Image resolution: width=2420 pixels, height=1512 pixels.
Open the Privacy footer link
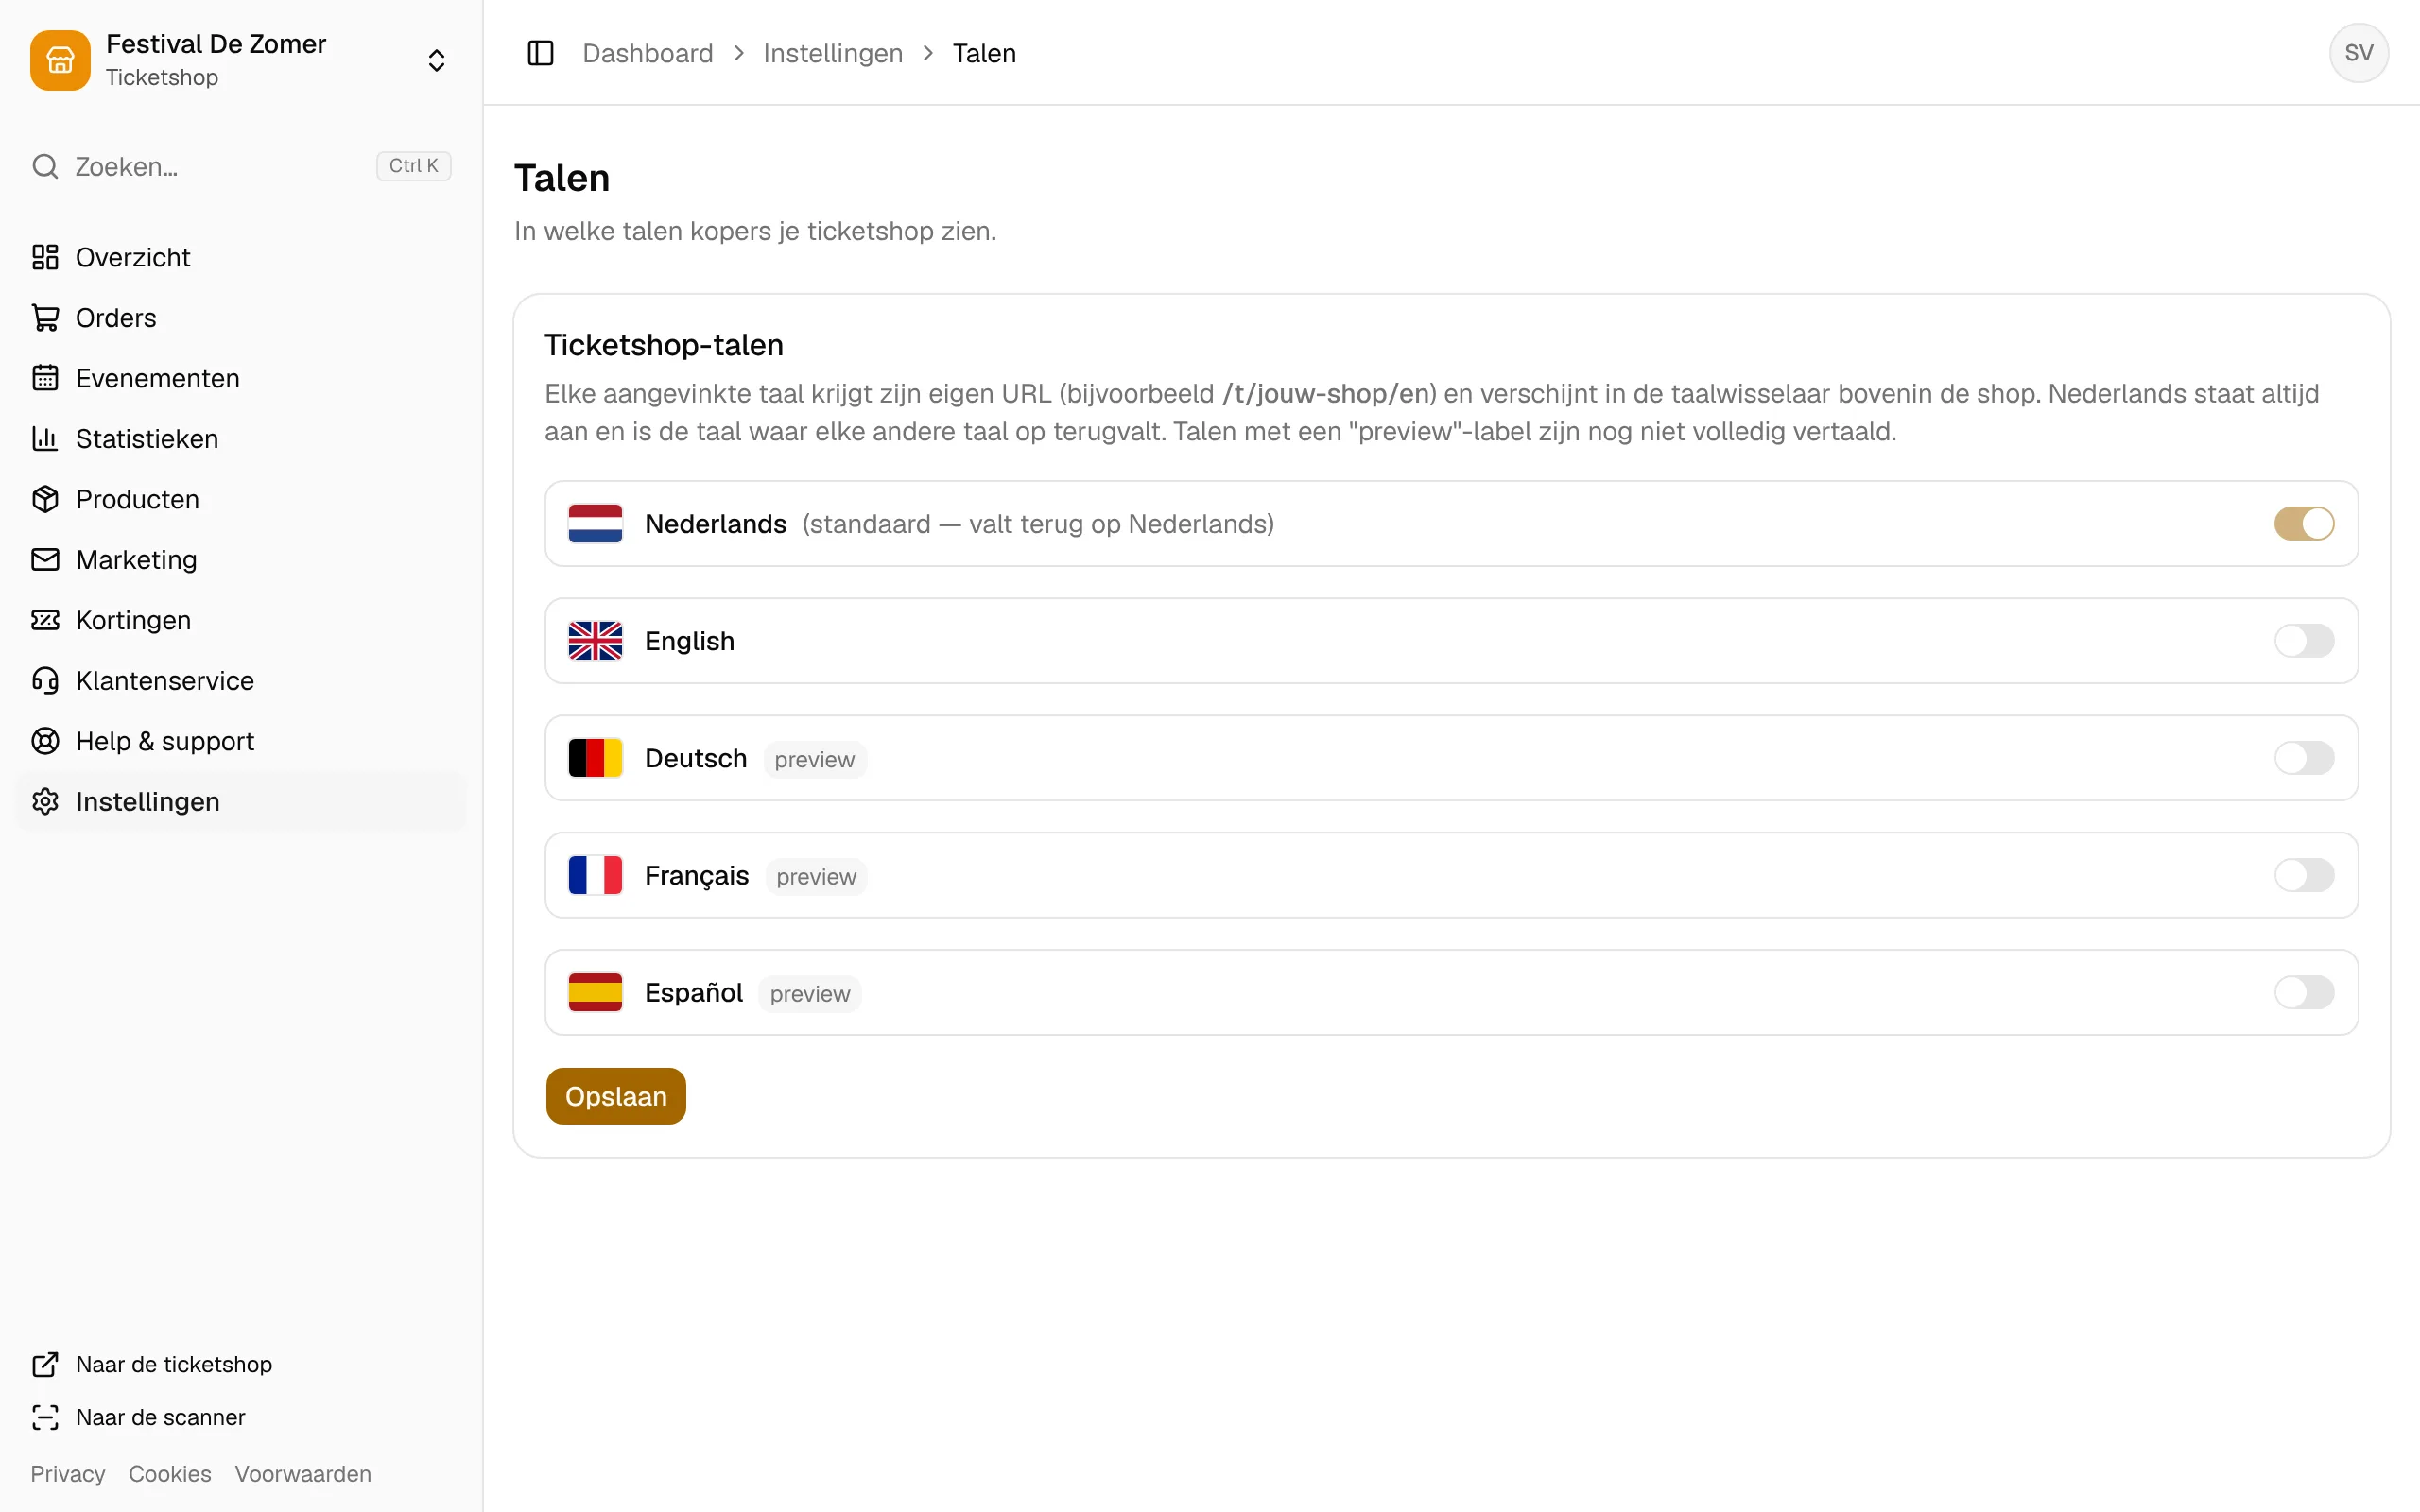click(68, 1474)
